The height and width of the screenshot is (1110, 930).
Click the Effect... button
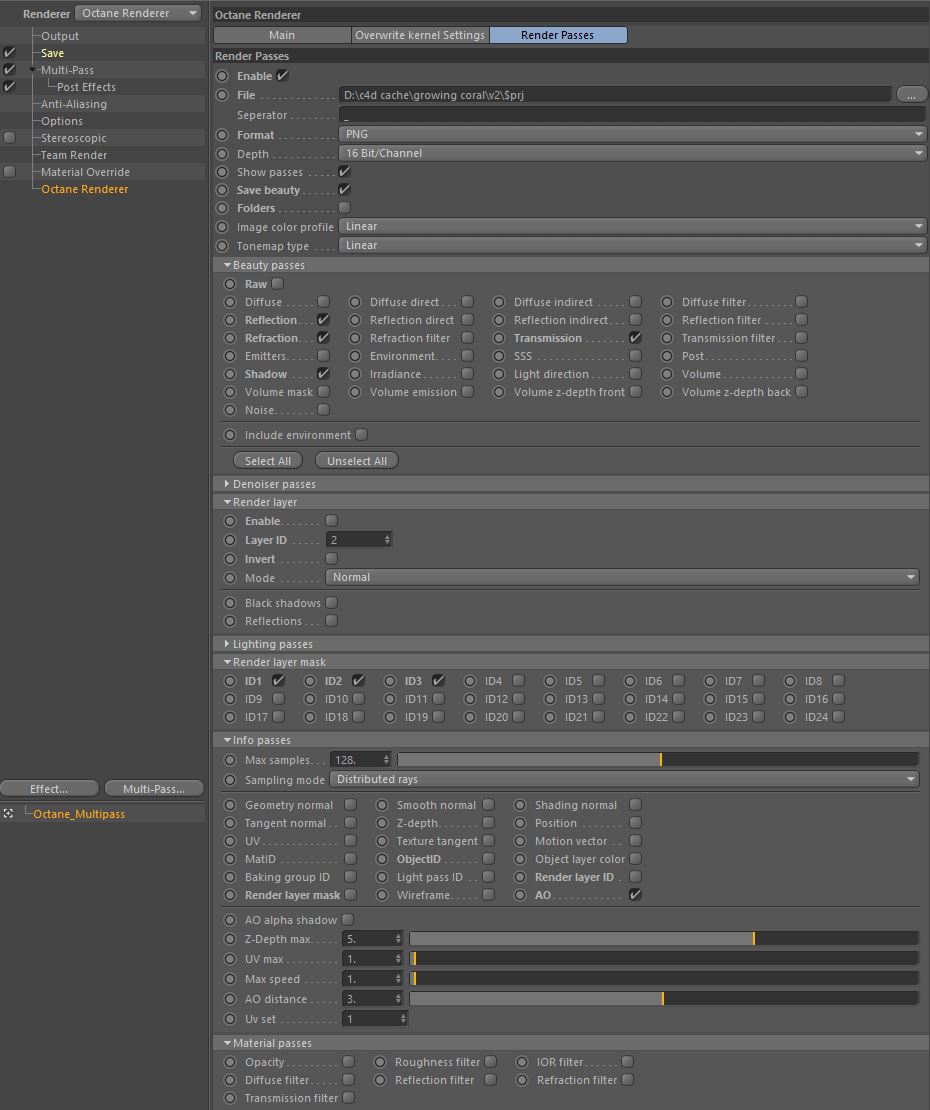click(x=49, y=789)
